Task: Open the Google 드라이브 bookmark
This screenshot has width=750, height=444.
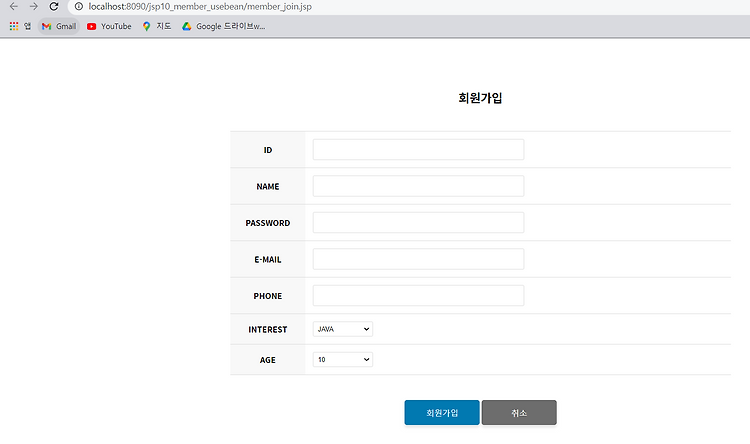Action: (223, 26)
